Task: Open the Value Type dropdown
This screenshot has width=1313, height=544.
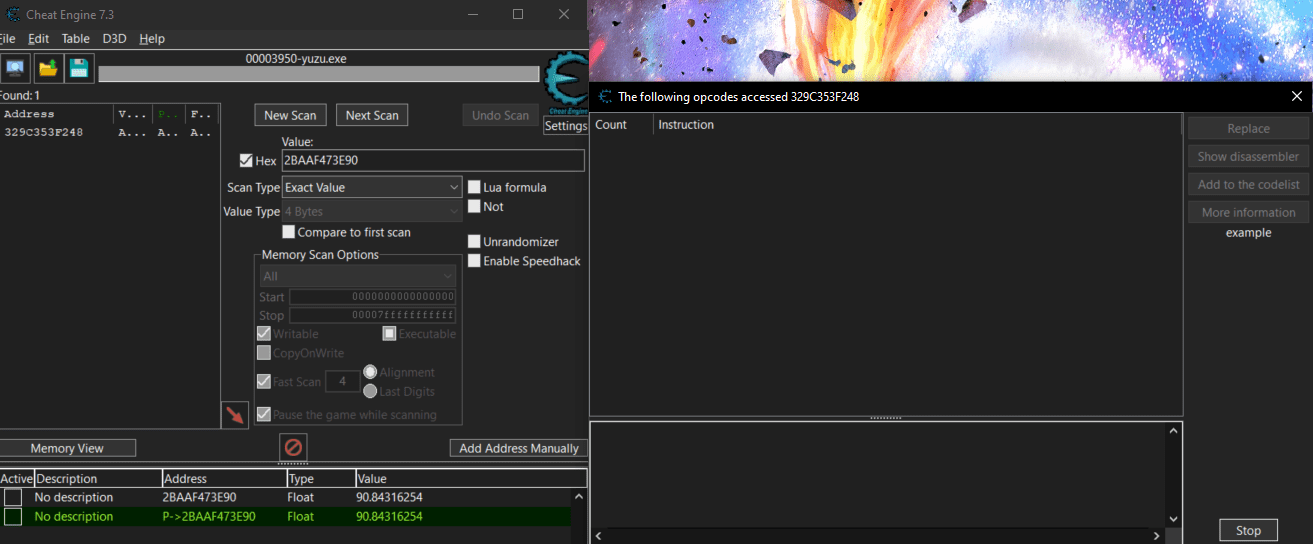Action: [372, 212]
